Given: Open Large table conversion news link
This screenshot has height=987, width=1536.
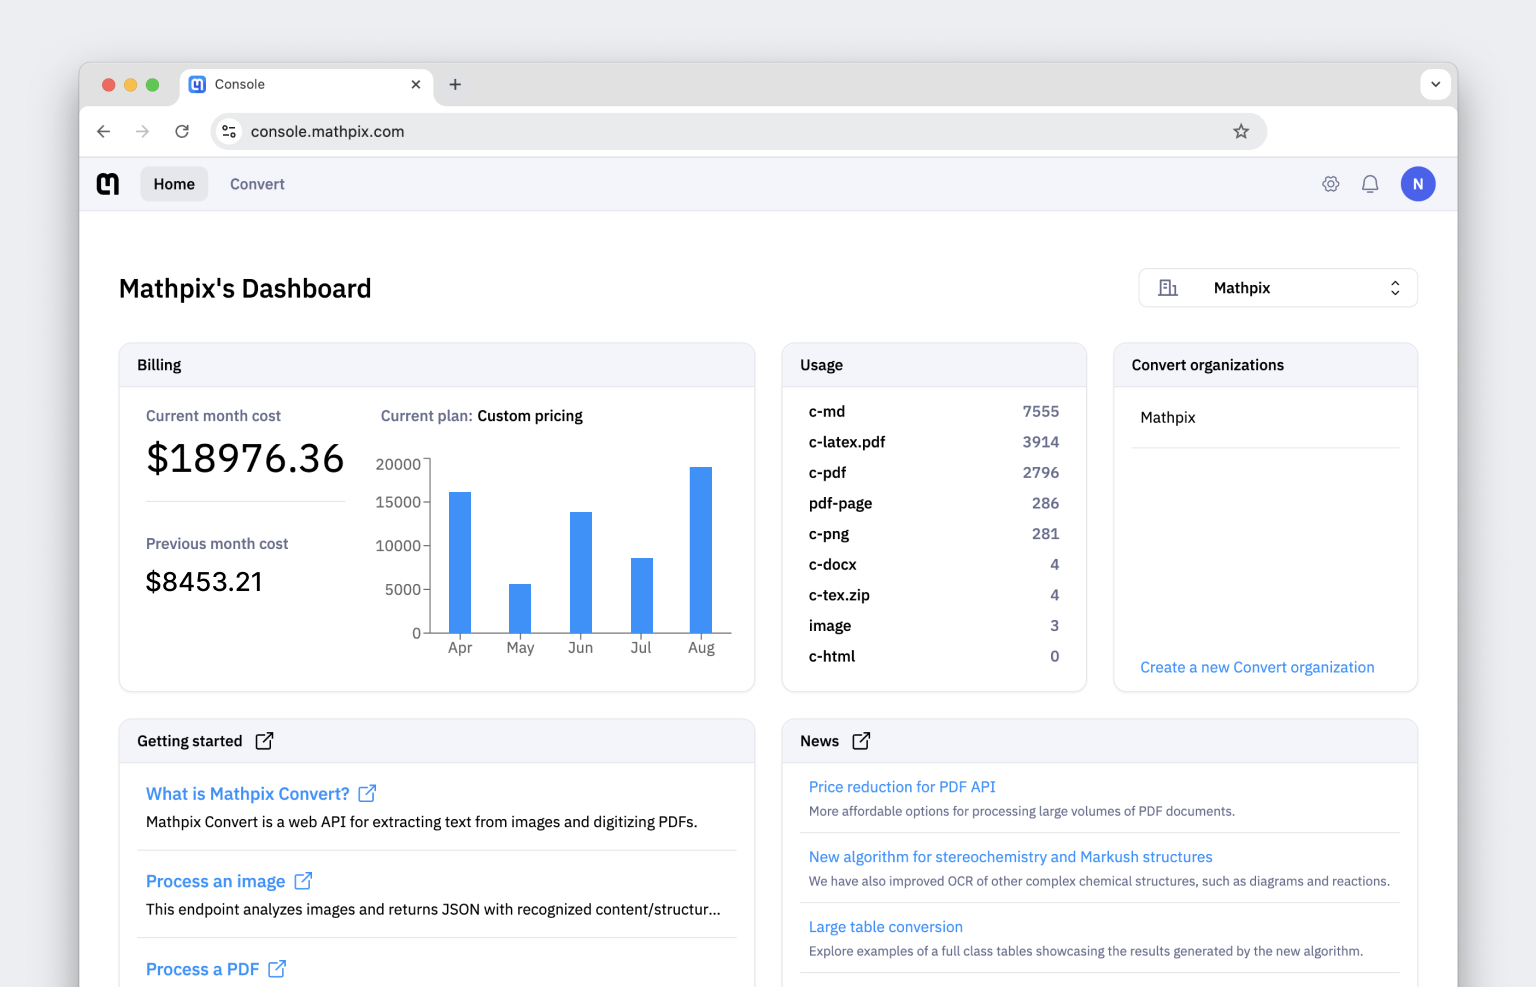Looking at the screenshot, I should coord(886,927).
